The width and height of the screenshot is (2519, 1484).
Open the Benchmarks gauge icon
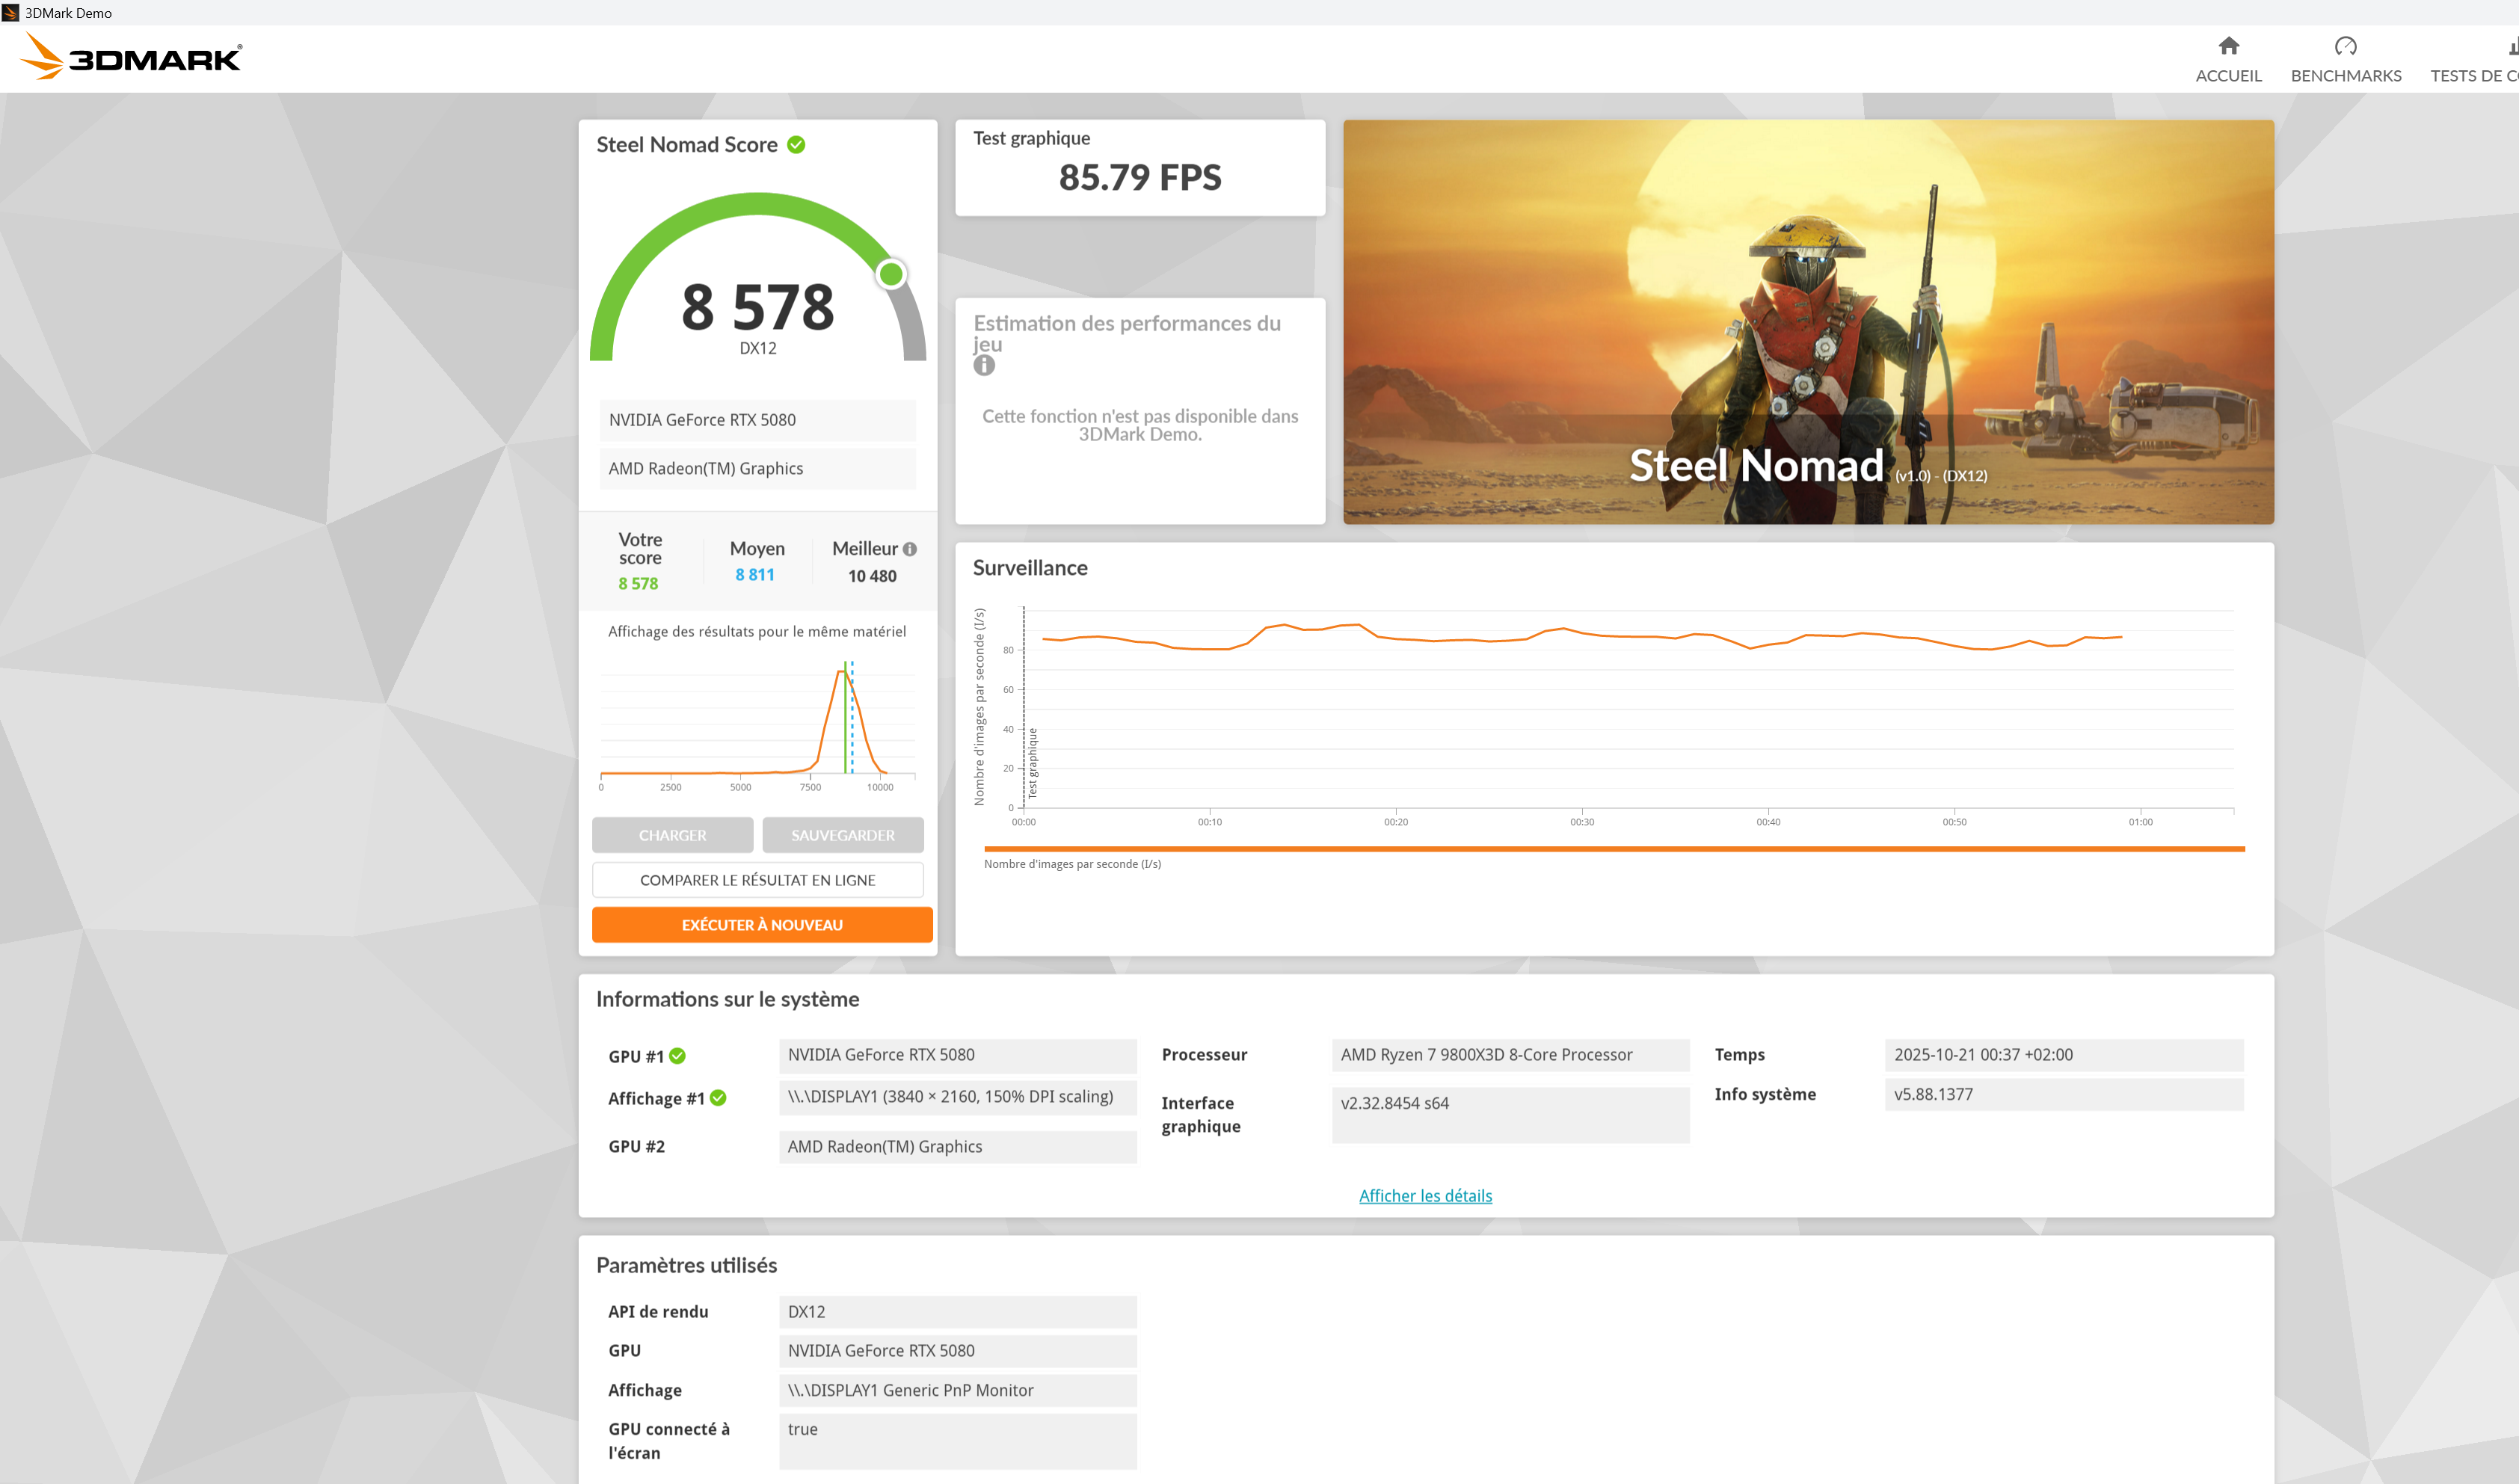click(x=2345, y=46)
